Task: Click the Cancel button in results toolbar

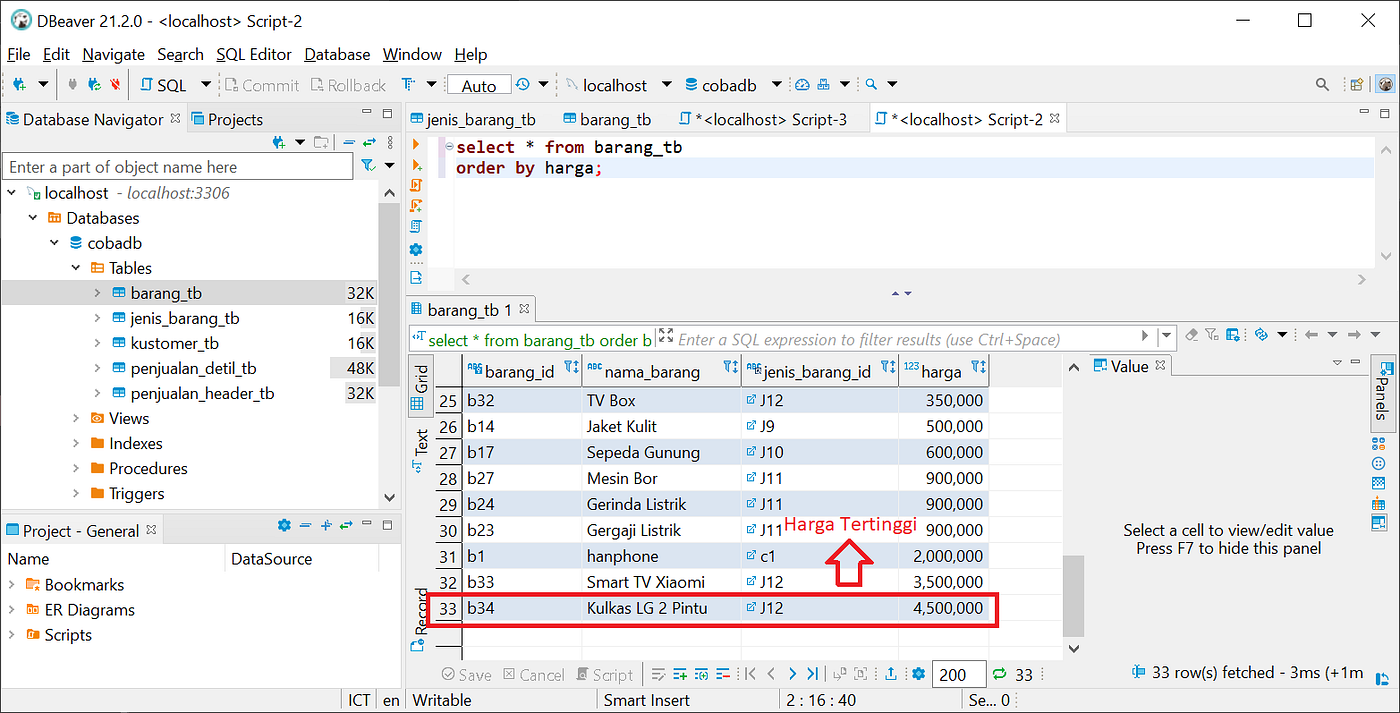Action: (534, 674)
